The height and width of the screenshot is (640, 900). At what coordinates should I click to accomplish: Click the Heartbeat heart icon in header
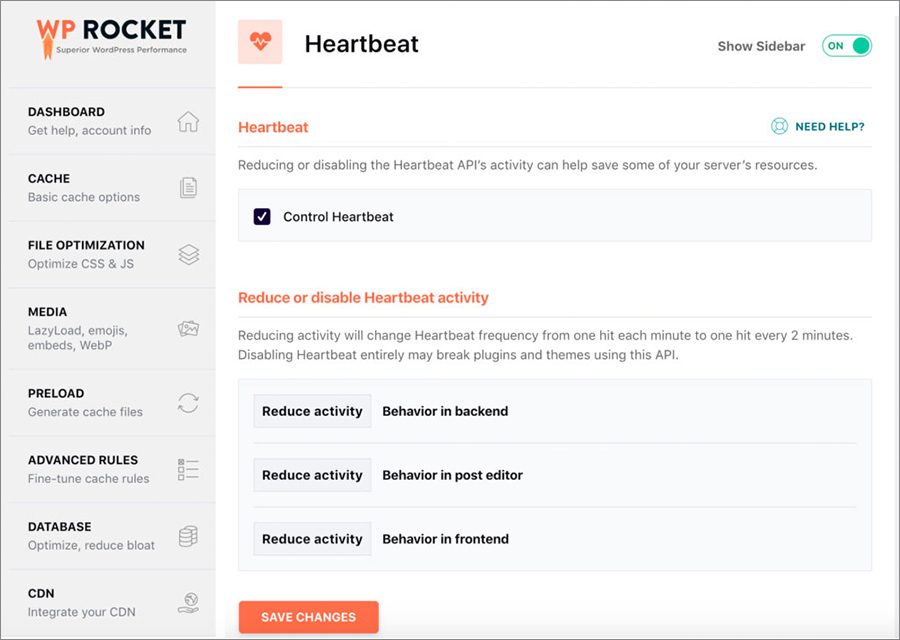pos(260,41)
